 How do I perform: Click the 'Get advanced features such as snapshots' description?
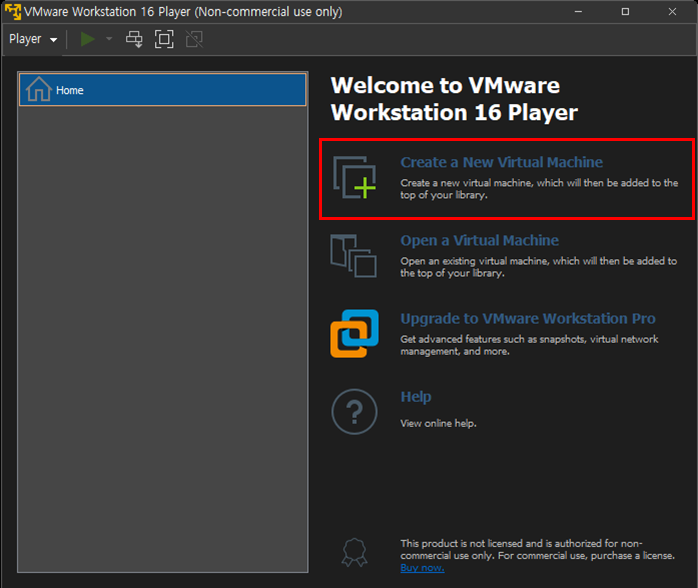(529, 345)
